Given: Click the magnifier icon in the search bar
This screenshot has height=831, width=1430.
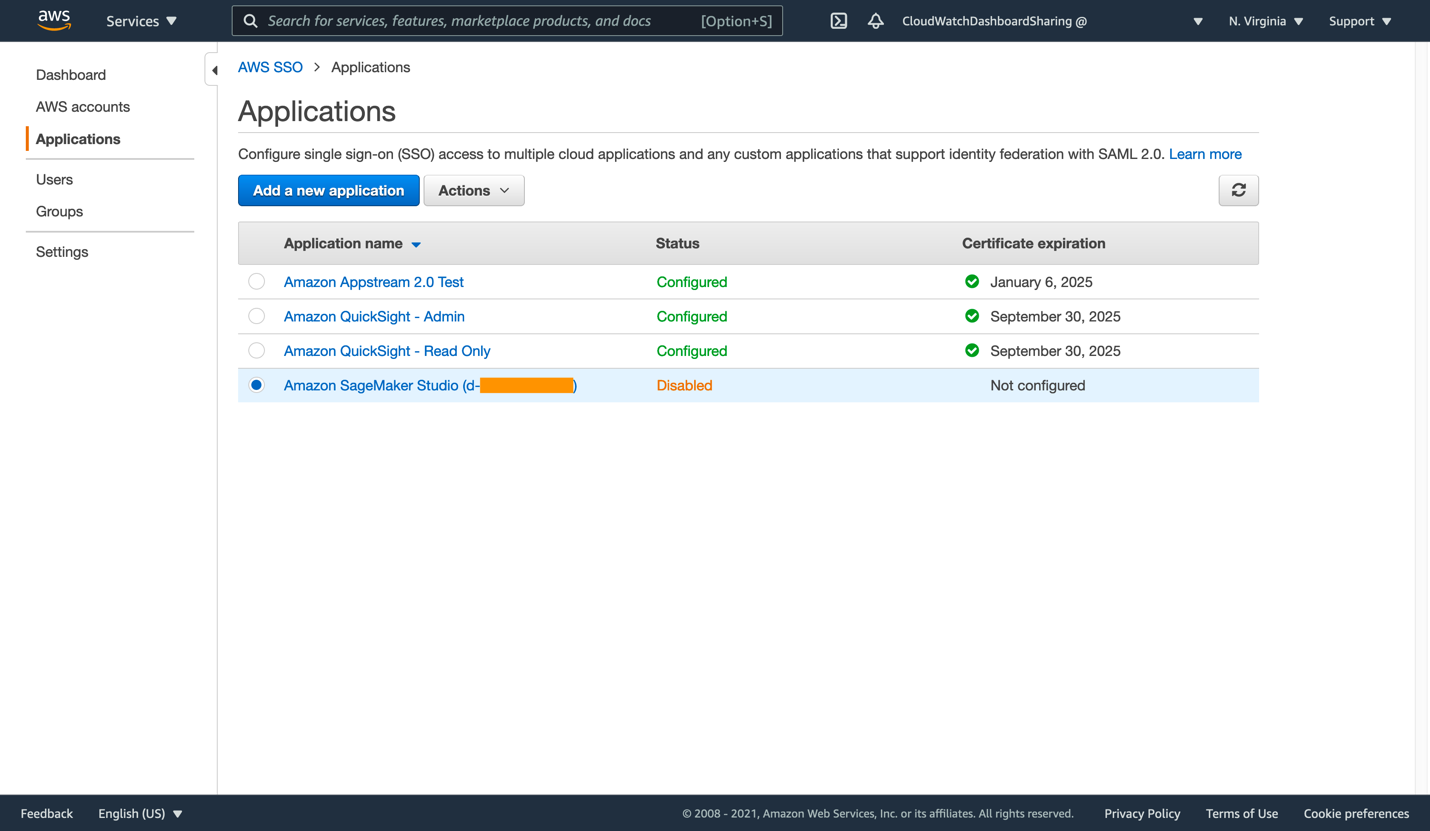Looking at the screenshot, I should [x=250, y=20].
